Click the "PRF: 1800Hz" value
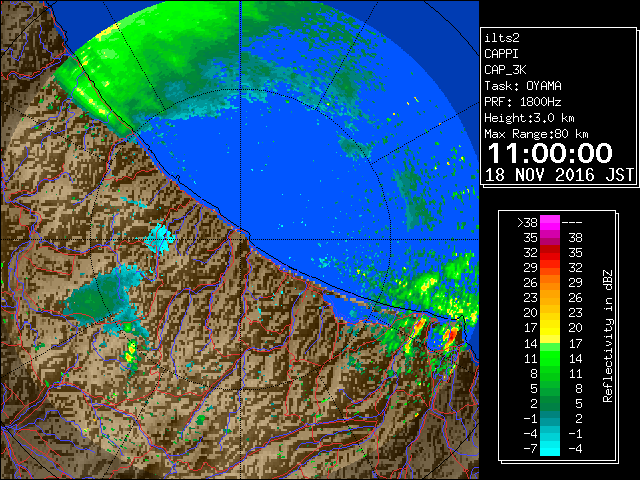This screenshot has height=480, width=640. click(523, 102)
